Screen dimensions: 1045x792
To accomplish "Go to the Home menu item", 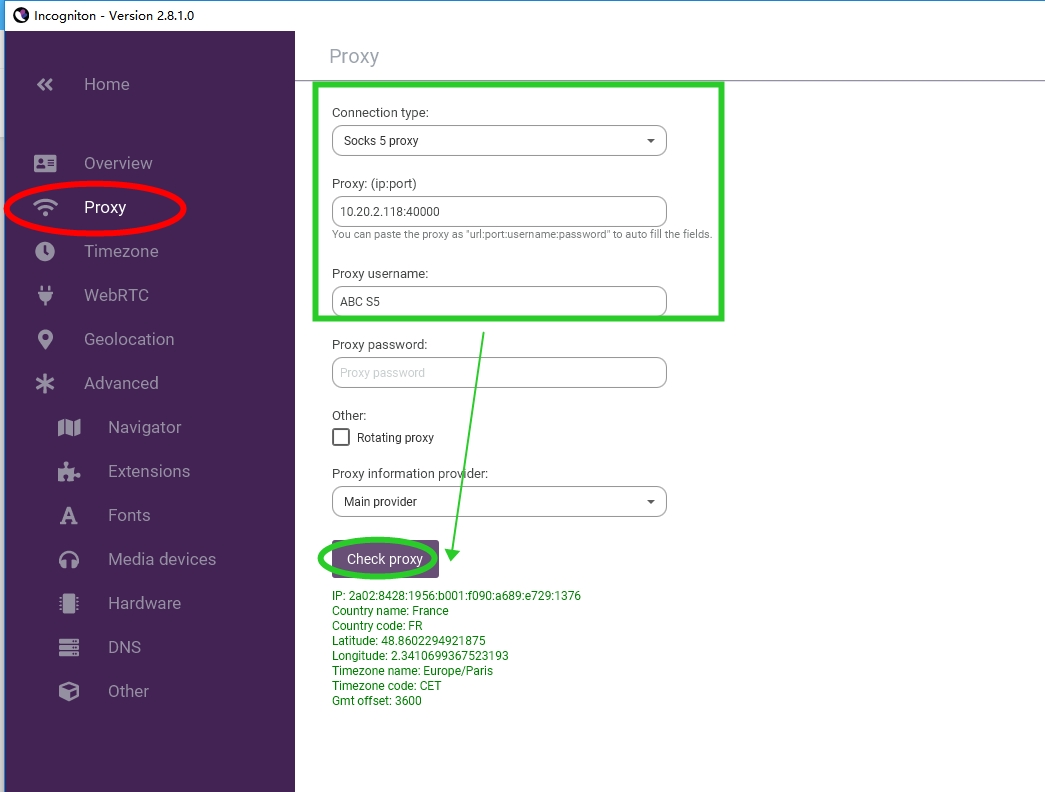I will [106, 85].
